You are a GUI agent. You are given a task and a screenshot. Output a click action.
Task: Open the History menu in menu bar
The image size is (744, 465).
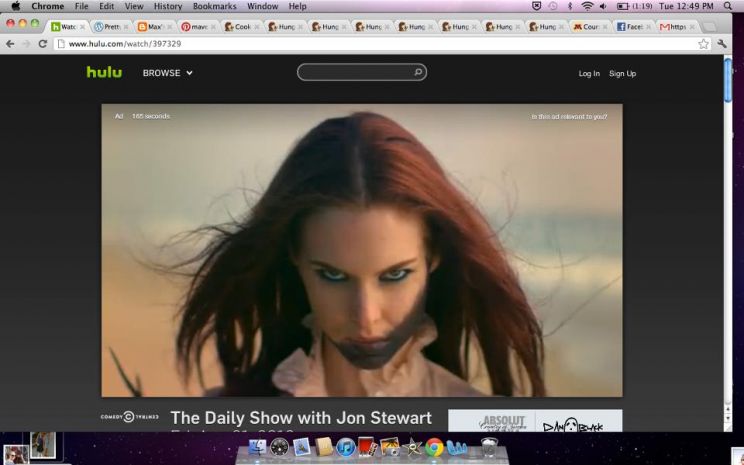click(x=167, y=6)
